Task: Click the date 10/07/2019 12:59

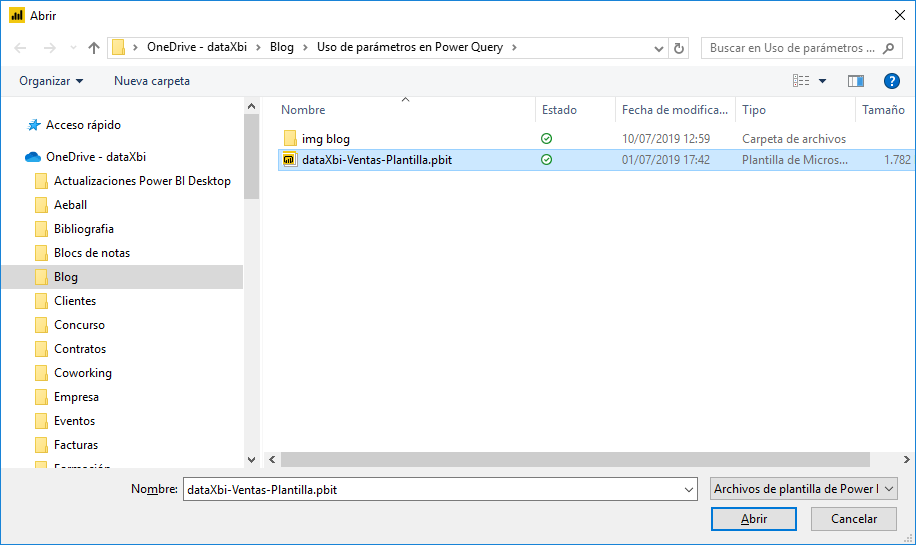Action: [x=665, y=139]
